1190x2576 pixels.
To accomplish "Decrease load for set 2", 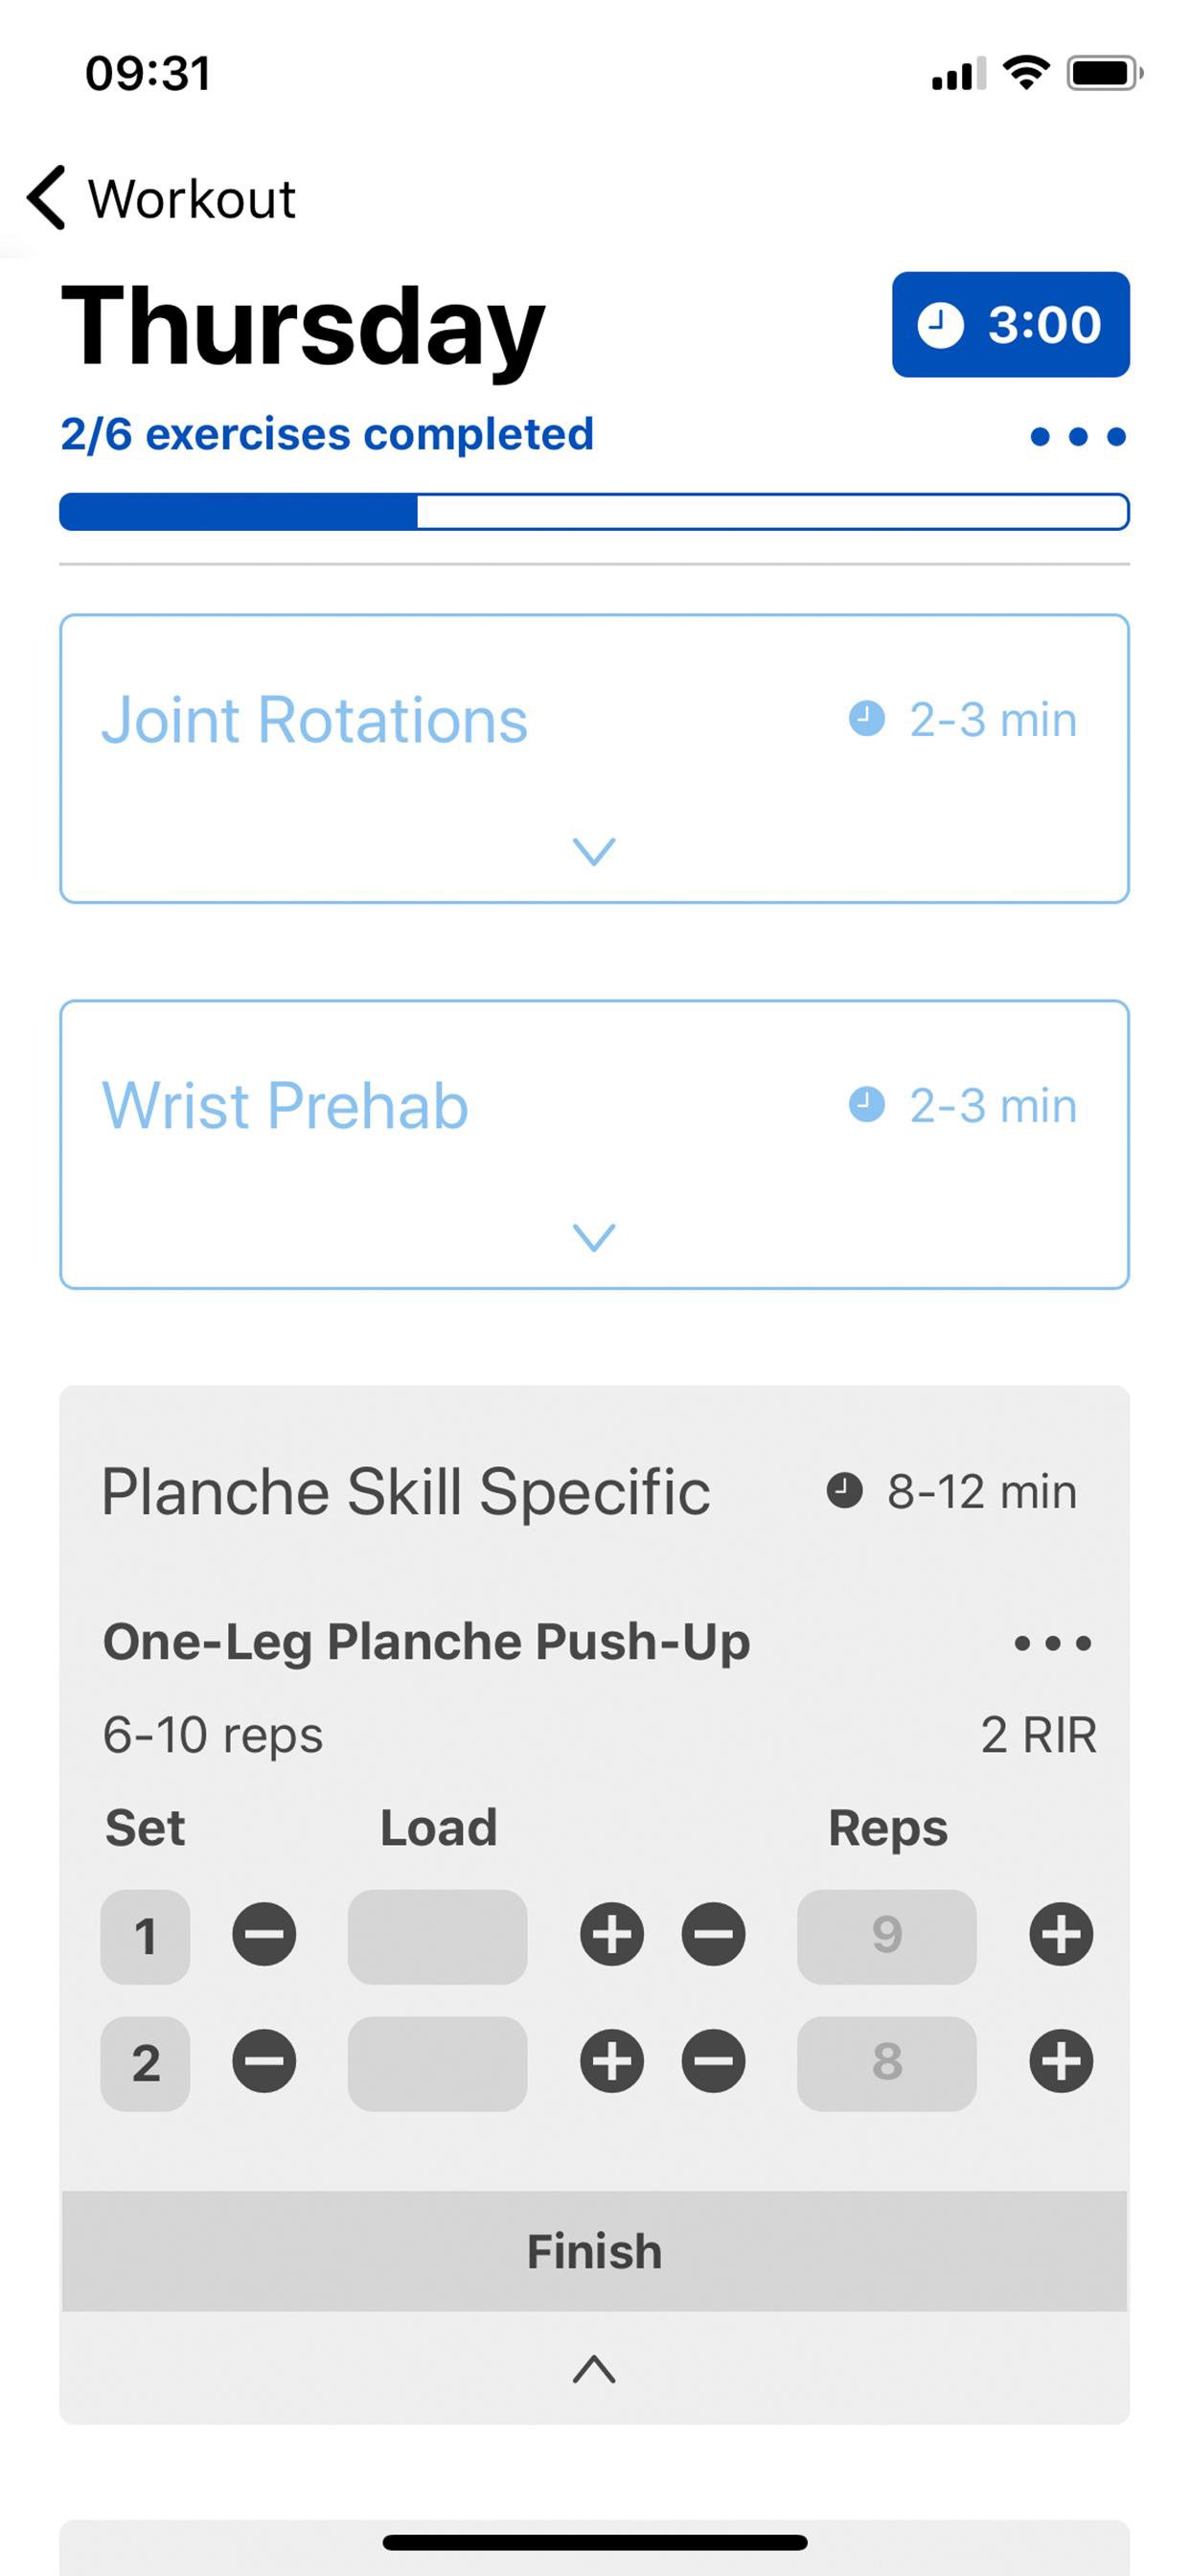I will [x=264, y=2062].
